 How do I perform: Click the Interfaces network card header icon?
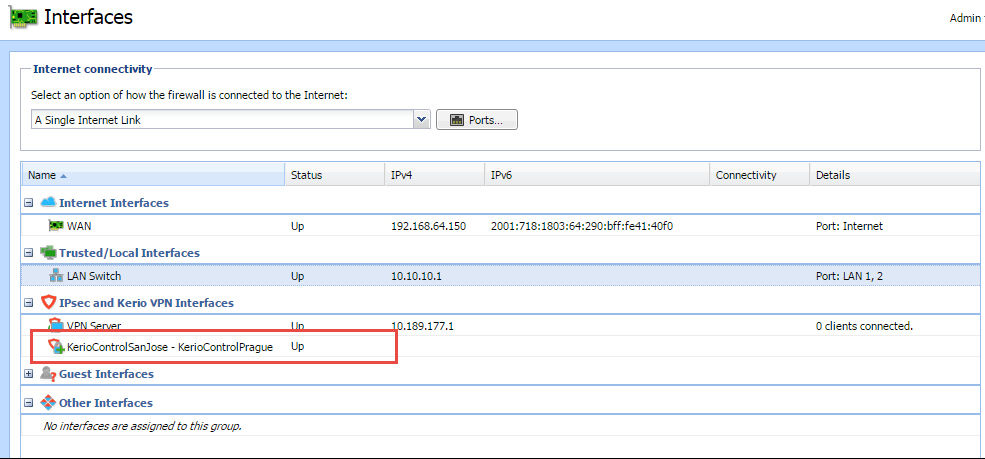click(x=23, y=18)
